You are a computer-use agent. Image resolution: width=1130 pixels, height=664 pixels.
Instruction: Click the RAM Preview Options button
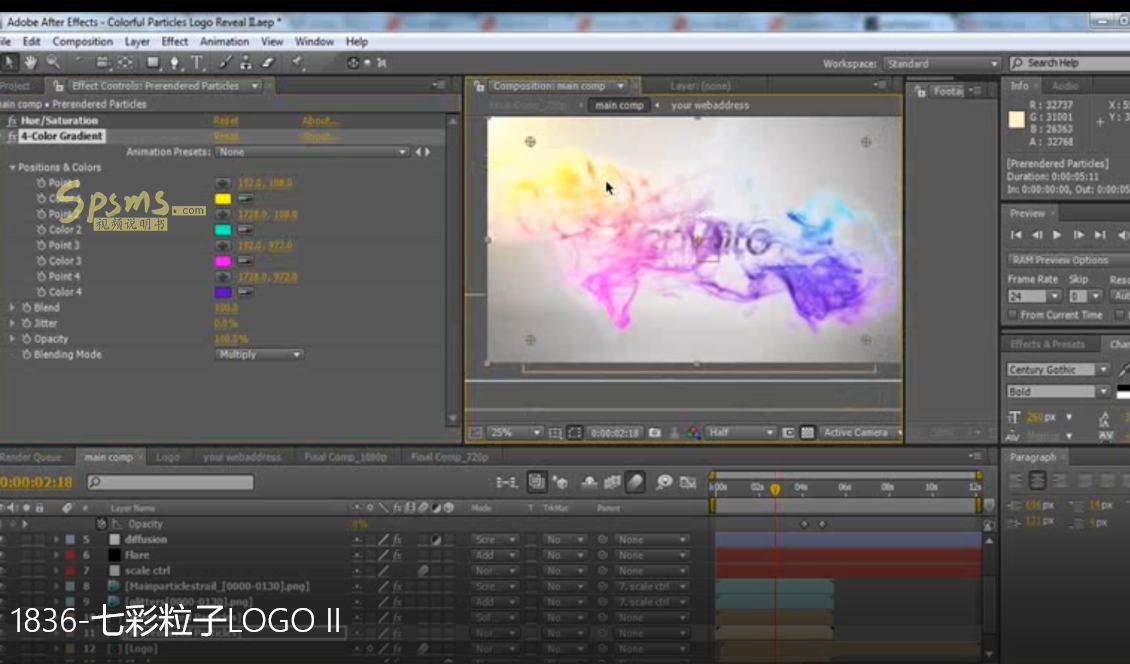point(1067,260)
